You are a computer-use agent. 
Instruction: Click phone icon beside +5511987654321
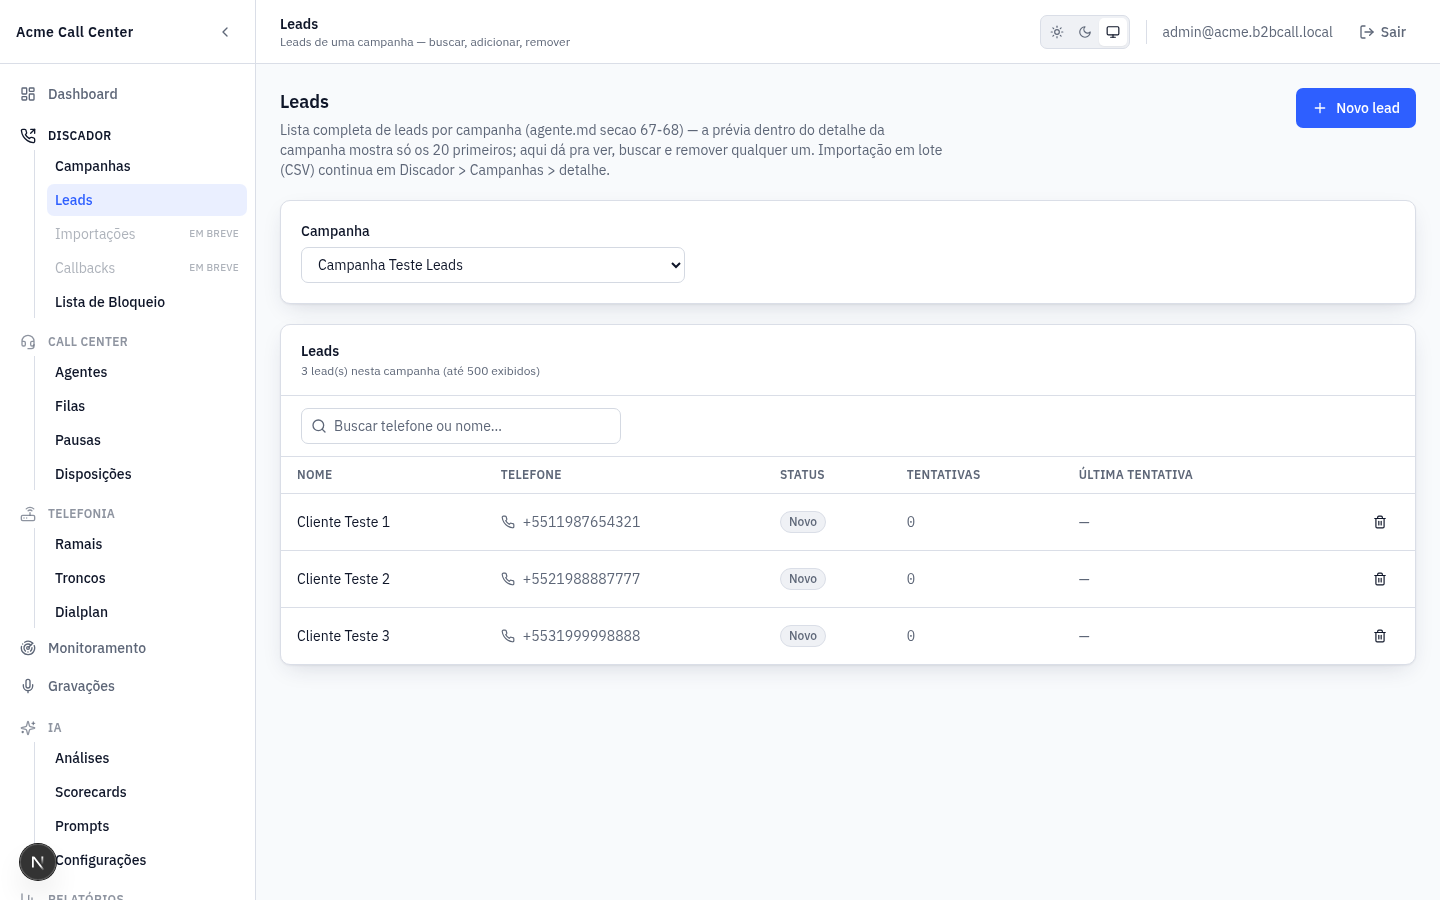pyautogui.click(x=508, y=522)
